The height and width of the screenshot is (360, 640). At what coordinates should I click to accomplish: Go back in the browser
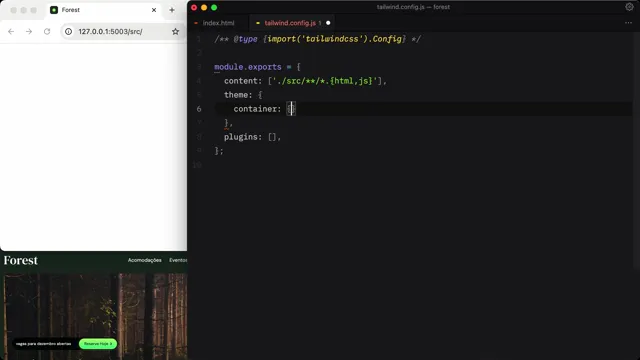coord(11,31)
